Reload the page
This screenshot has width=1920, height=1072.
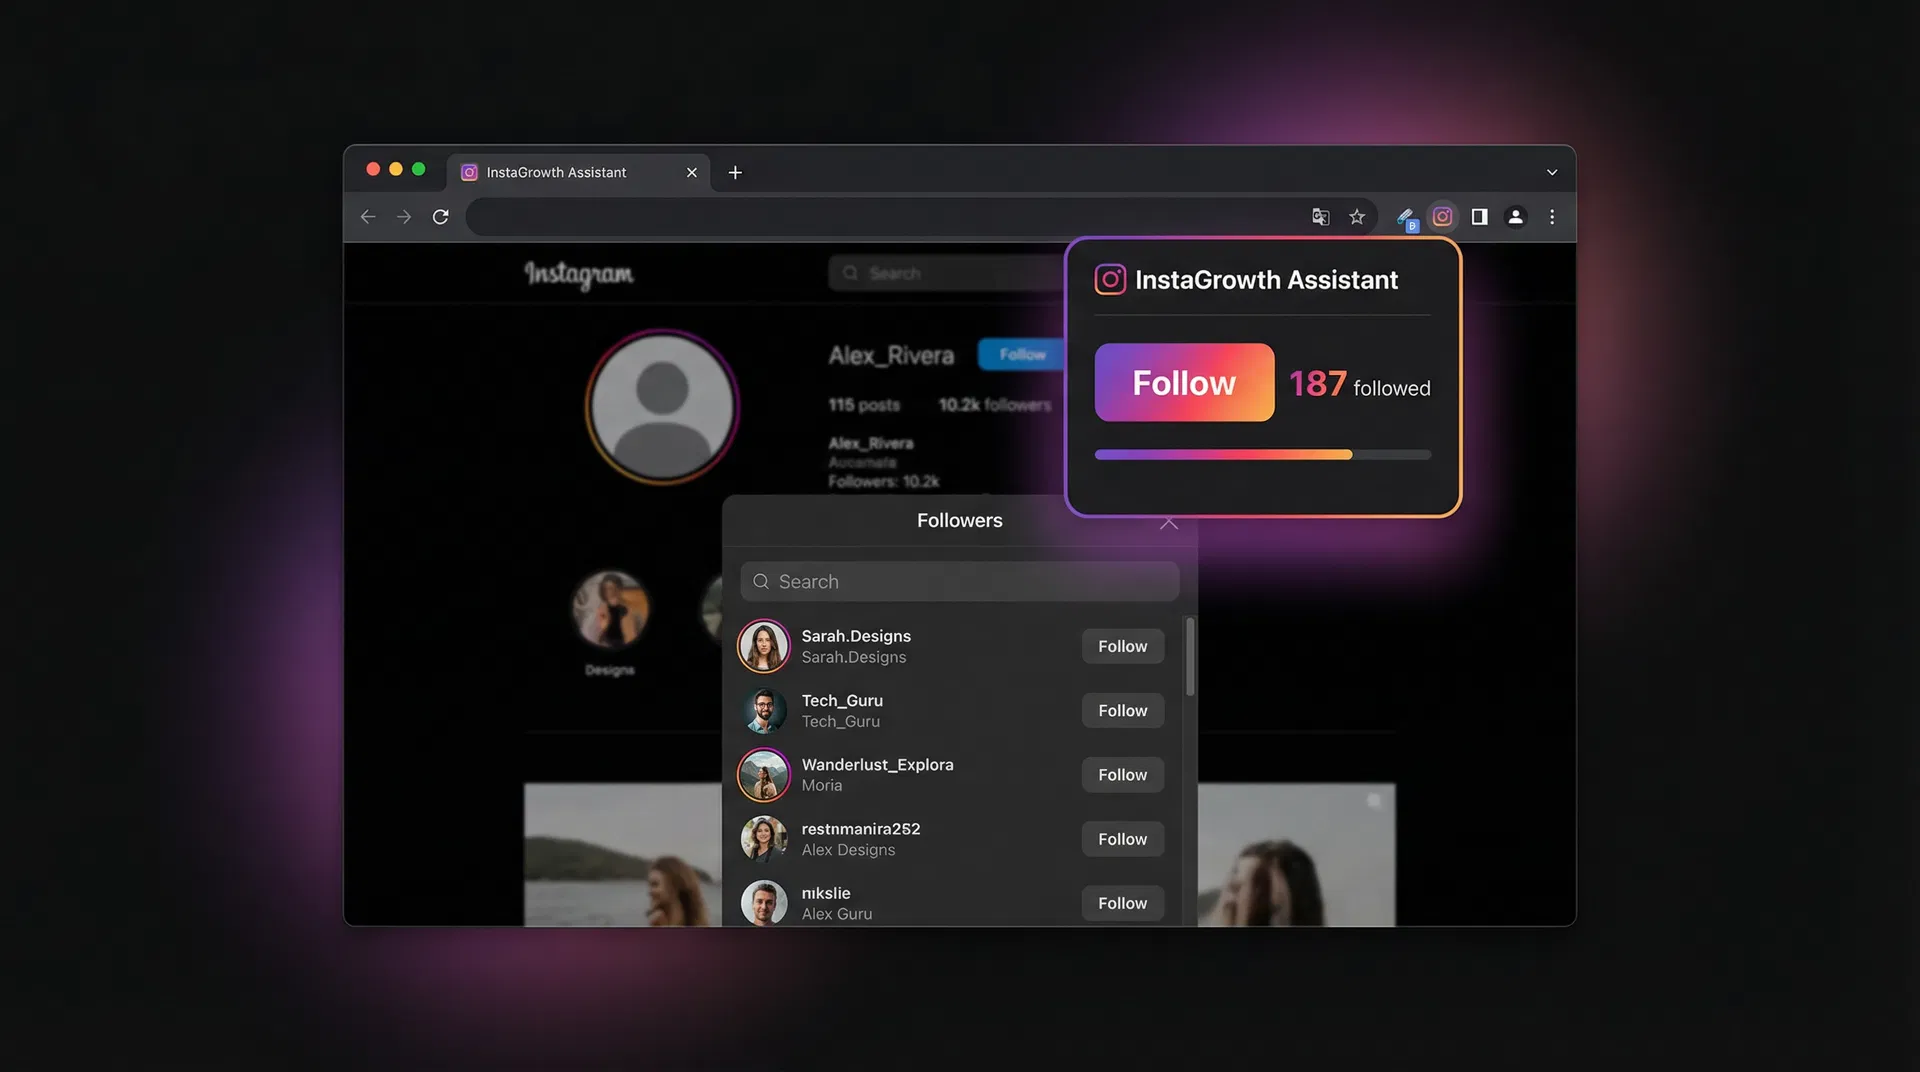440,217
